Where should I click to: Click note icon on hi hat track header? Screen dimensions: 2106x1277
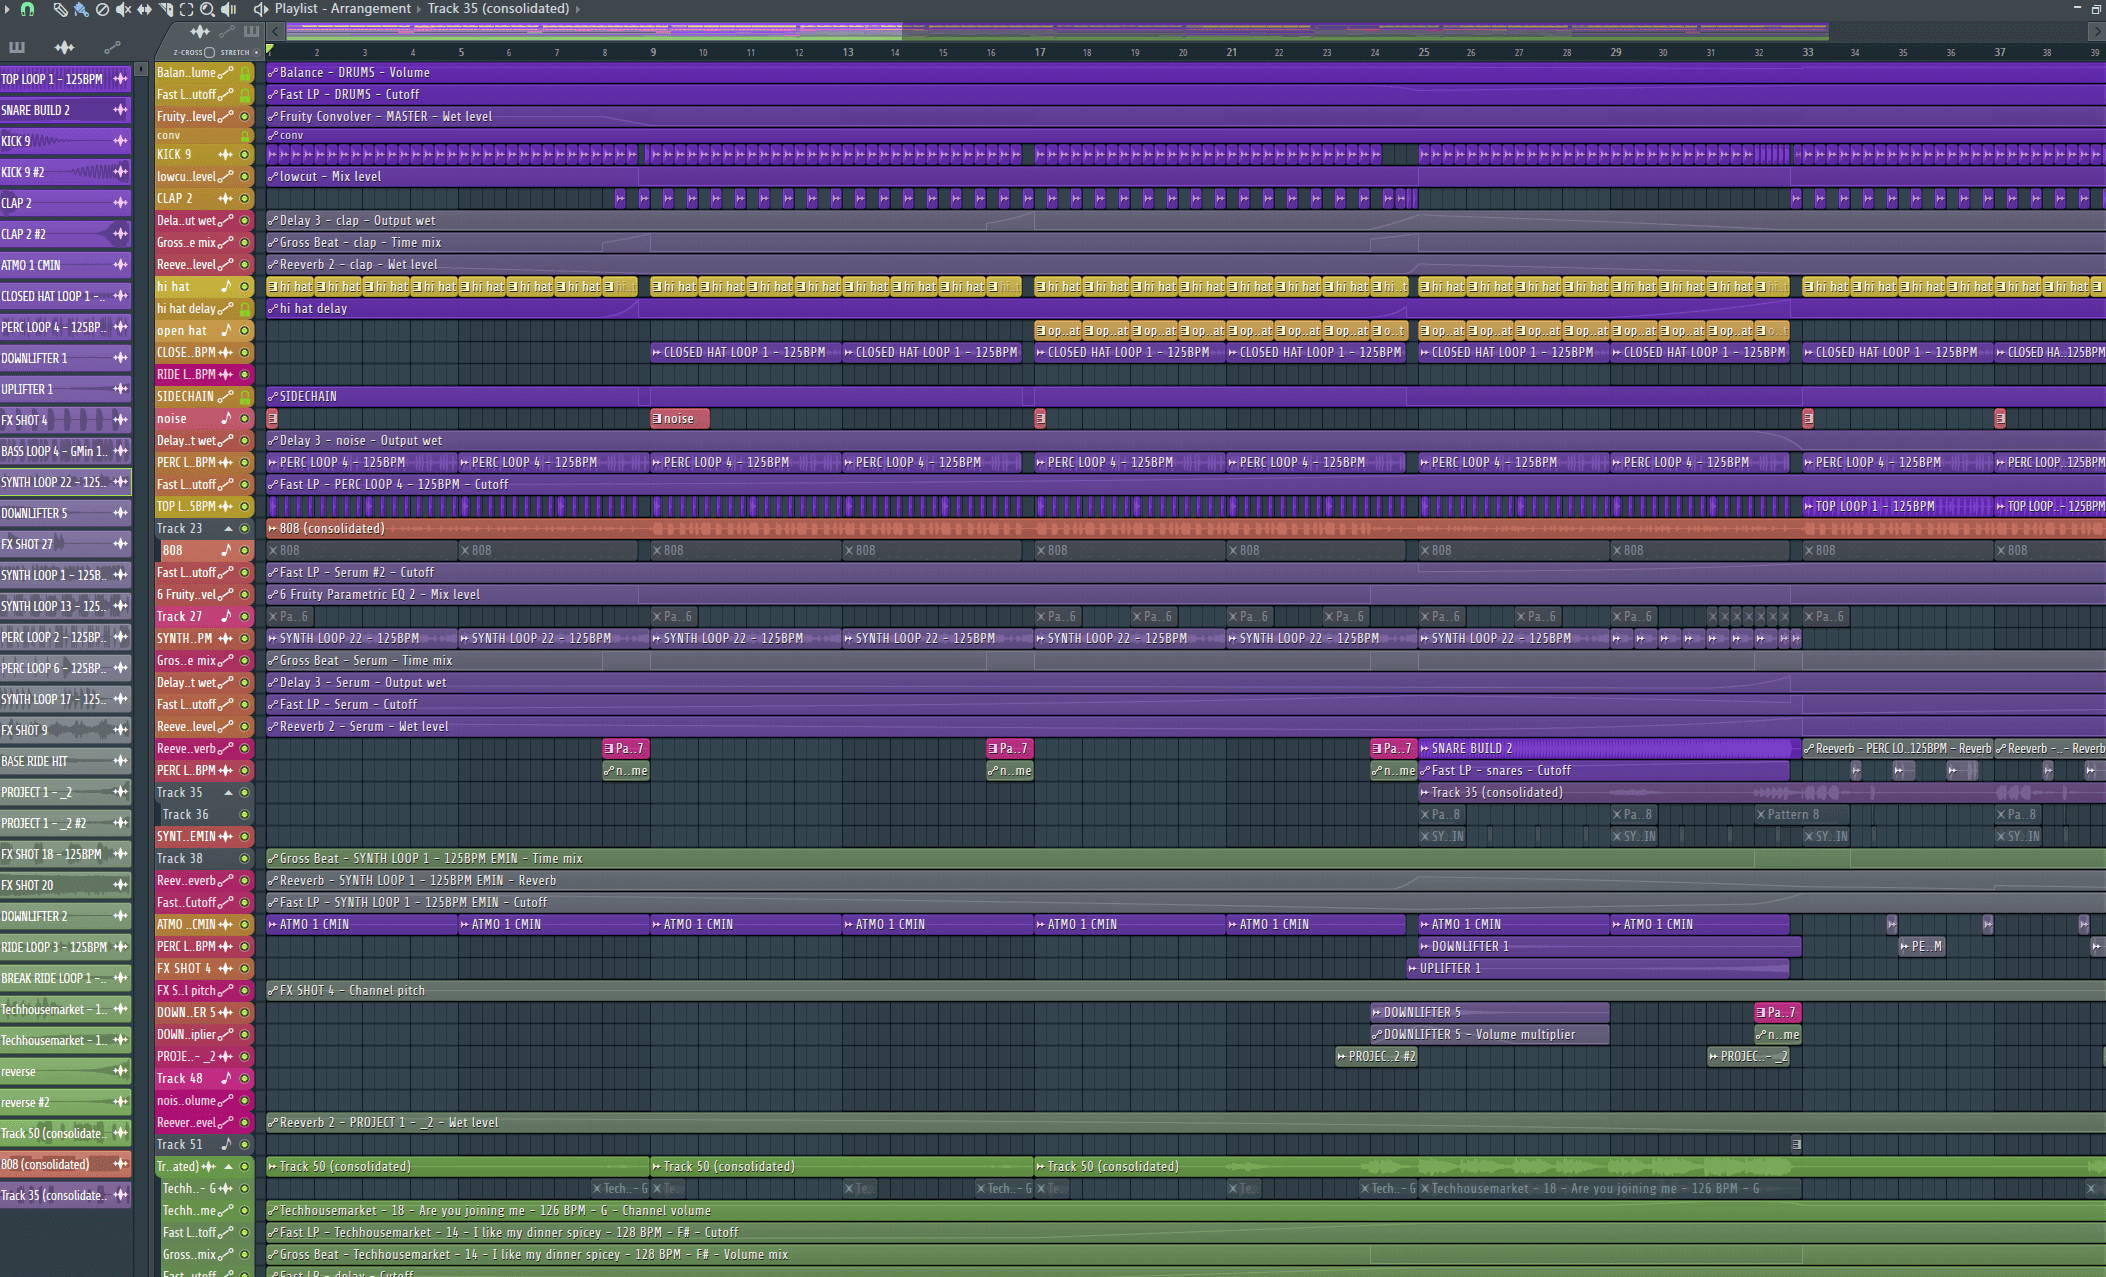(226, 287)
